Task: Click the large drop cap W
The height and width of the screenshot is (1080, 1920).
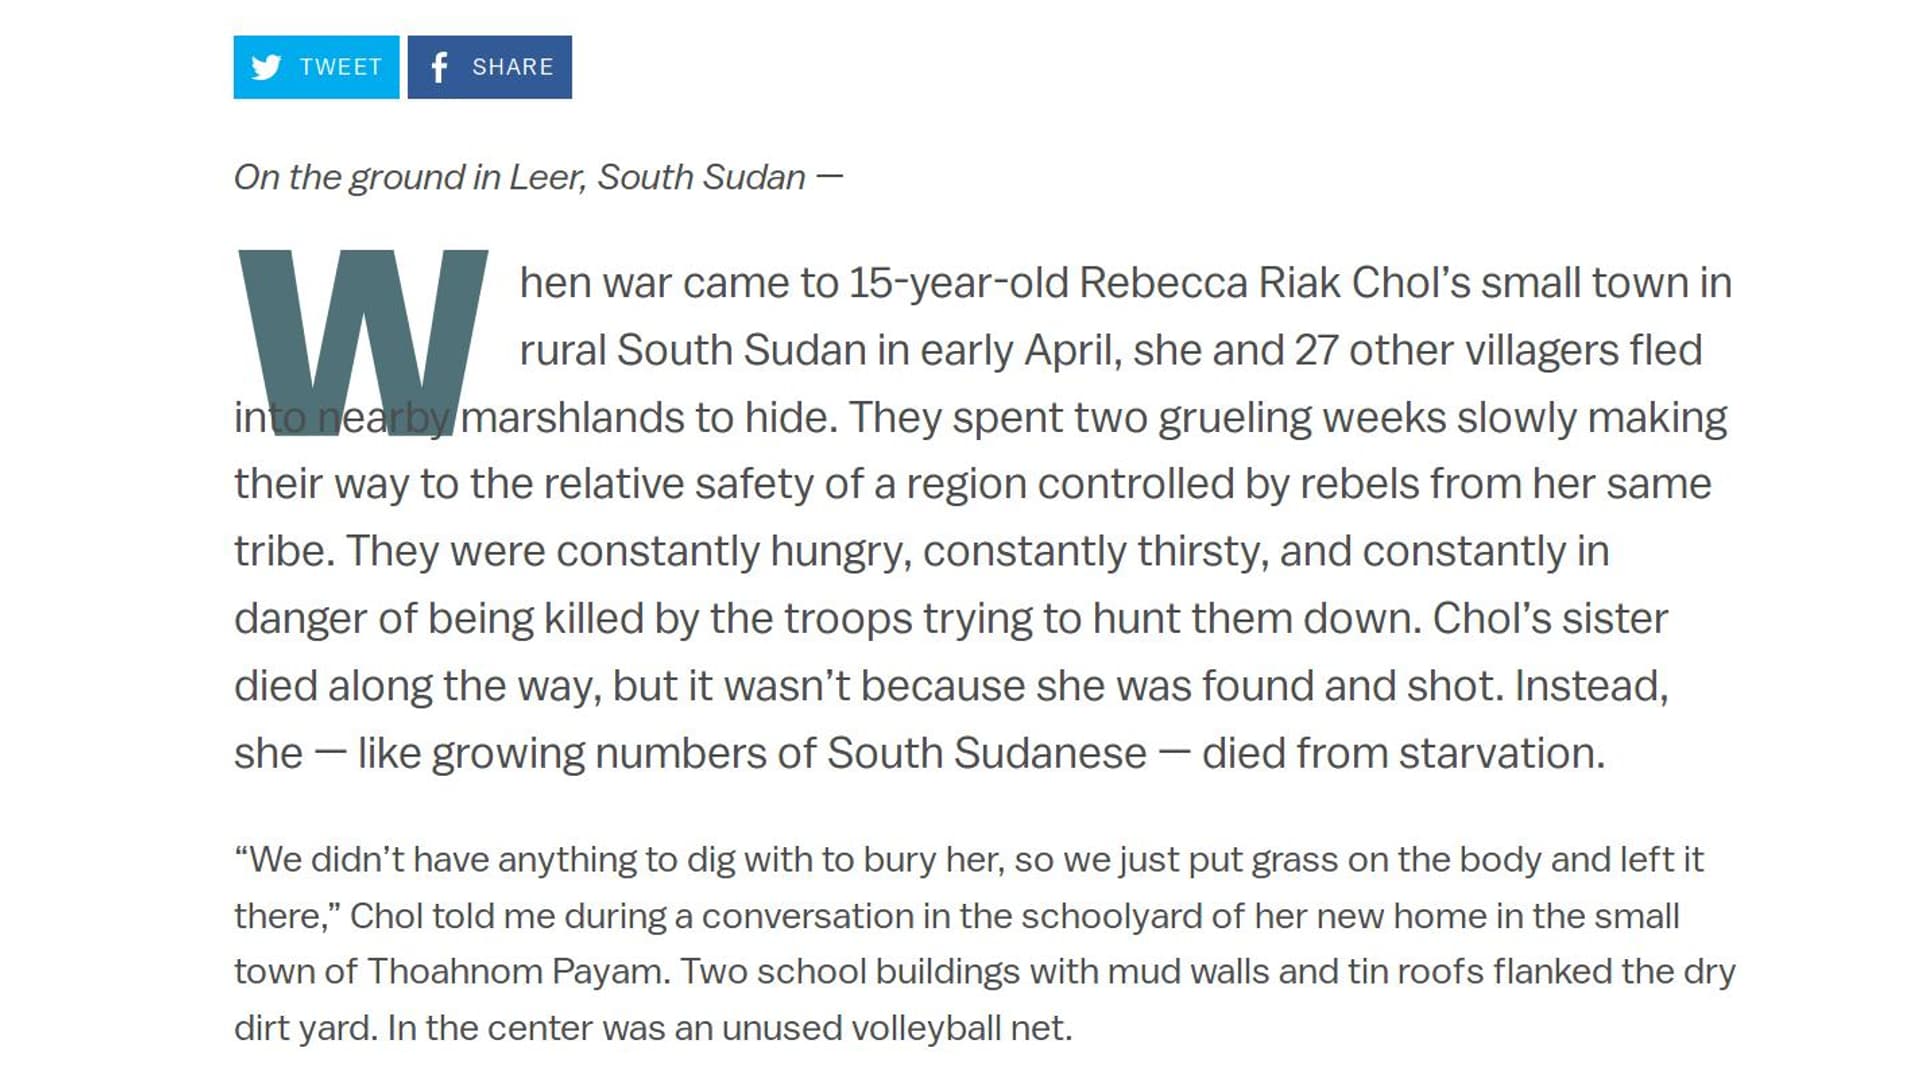Action: click(x=363, y=342)
